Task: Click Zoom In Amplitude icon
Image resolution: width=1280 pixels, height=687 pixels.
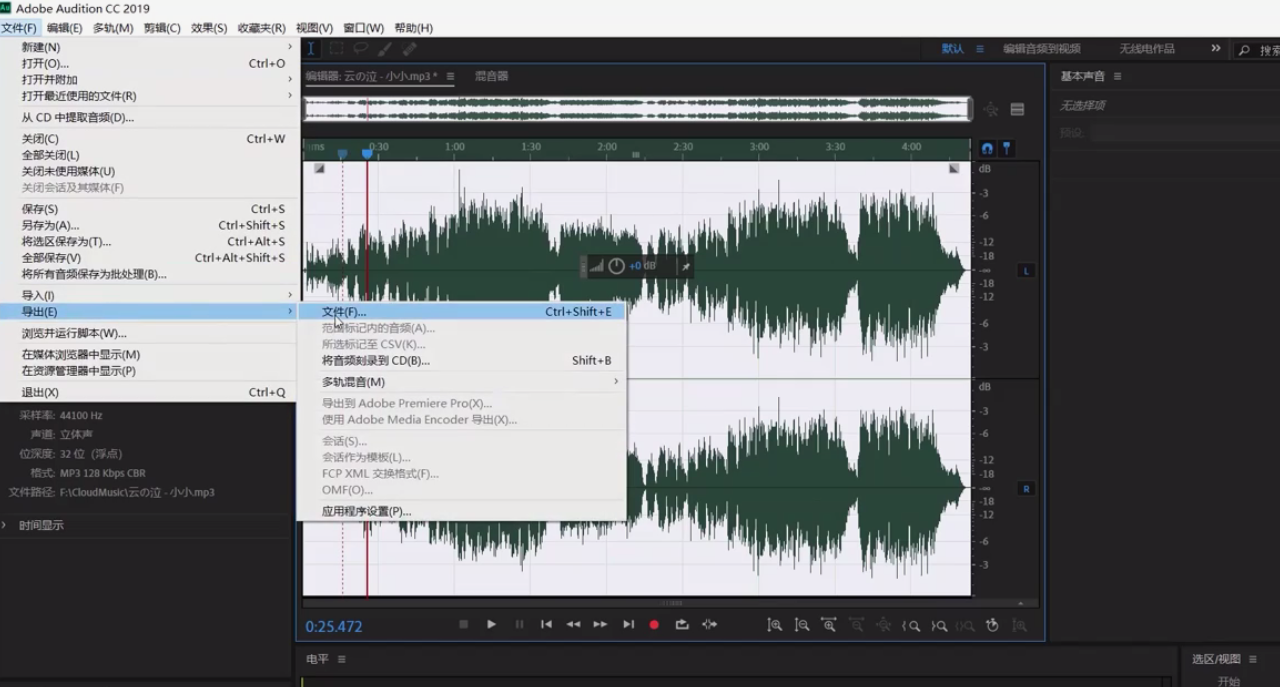Action: tap(774, 625)
